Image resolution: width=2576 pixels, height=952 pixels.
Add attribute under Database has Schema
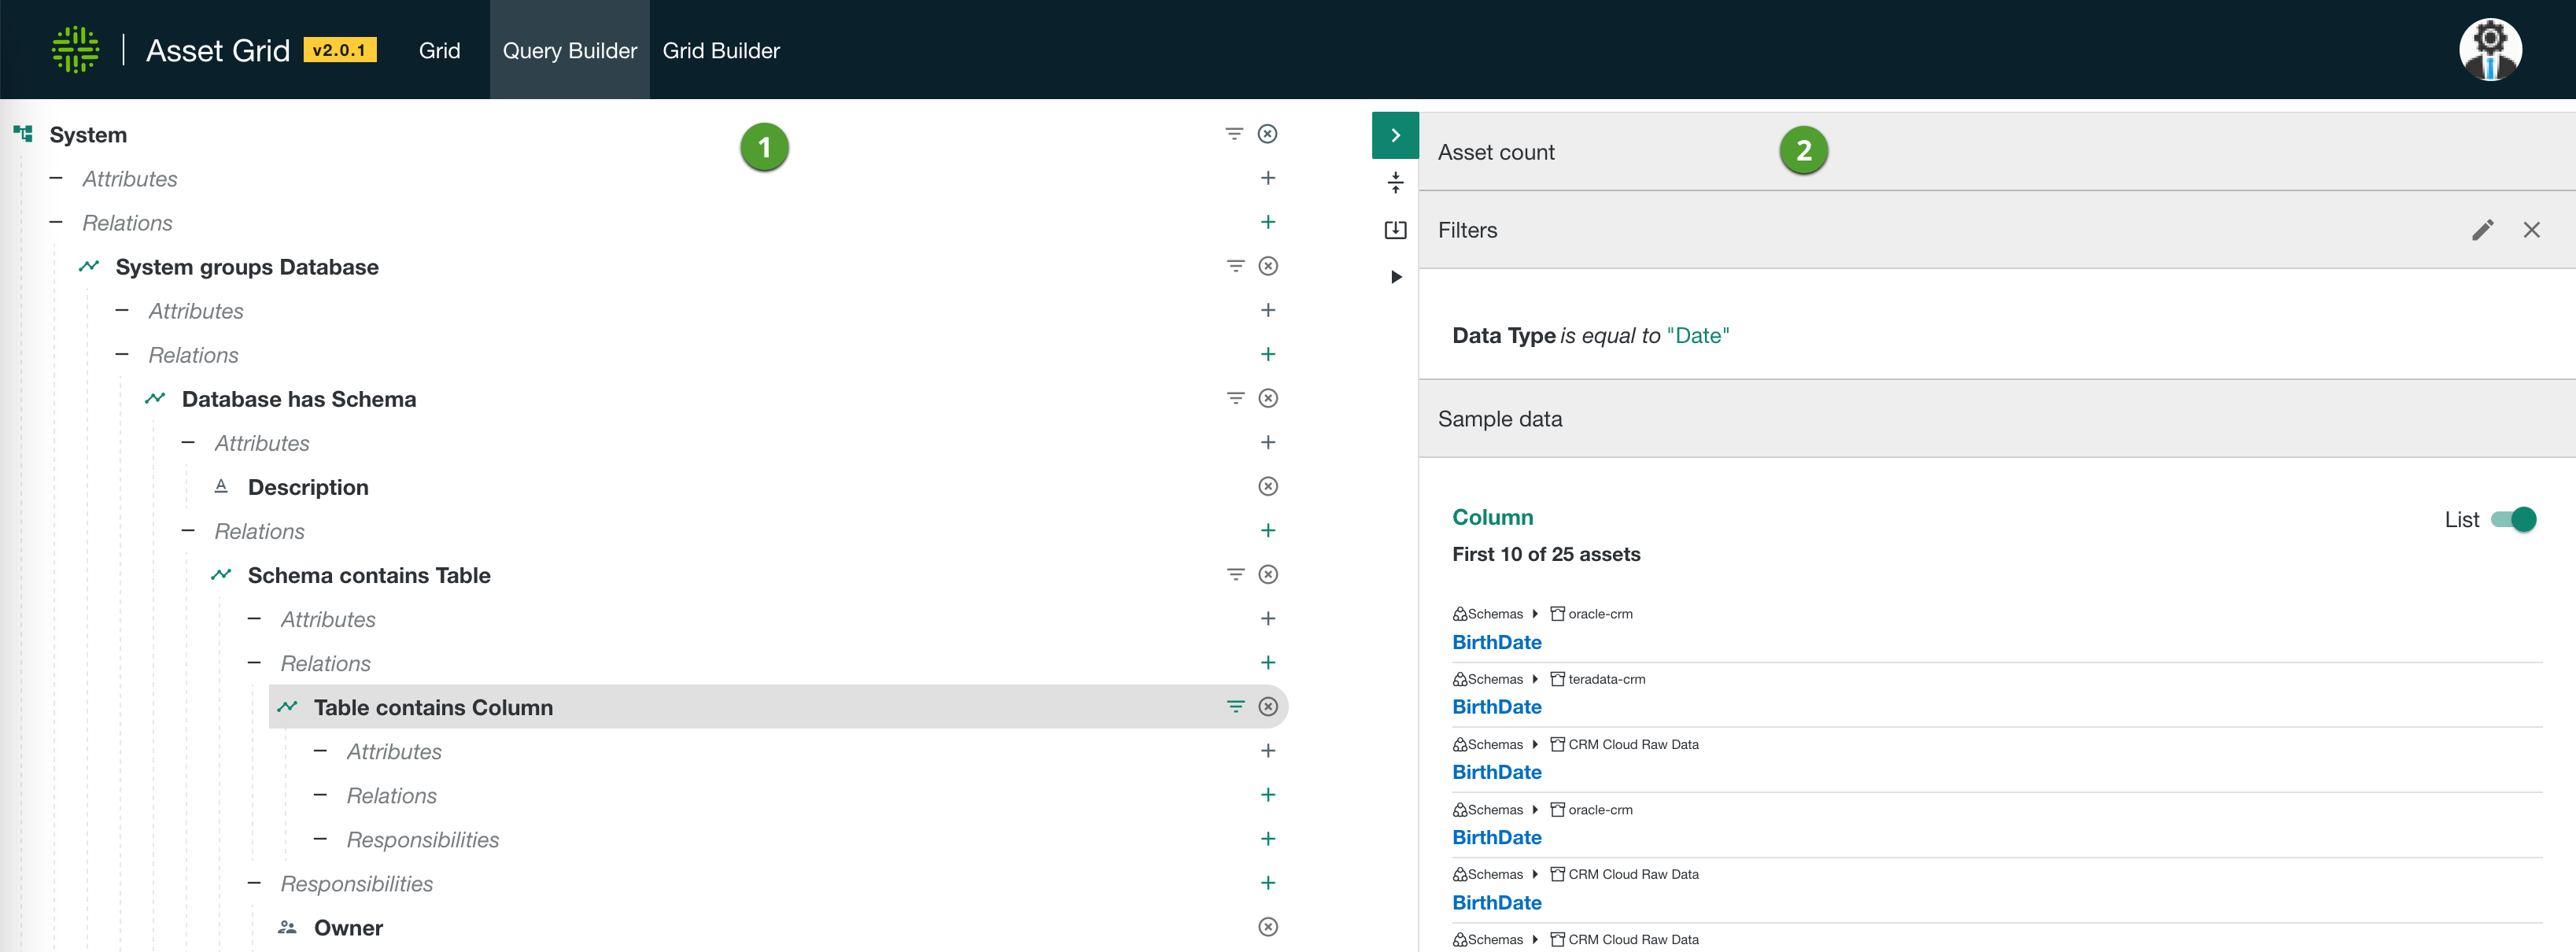click(x=1268, y=442)
